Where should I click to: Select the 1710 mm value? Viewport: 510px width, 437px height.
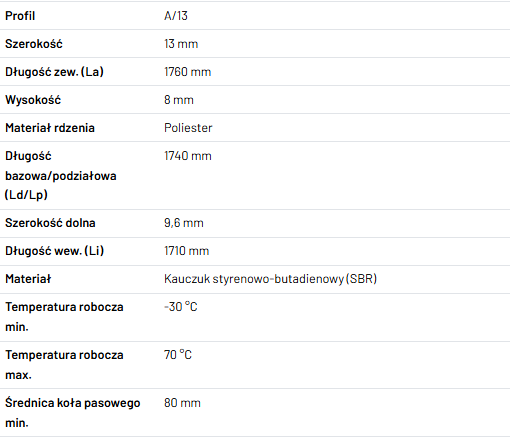click(x=186, y=251)
